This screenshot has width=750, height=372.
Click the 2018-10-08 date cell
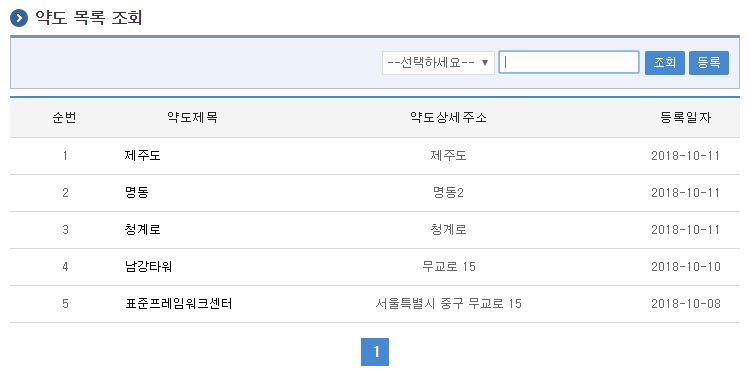point(686,304)
